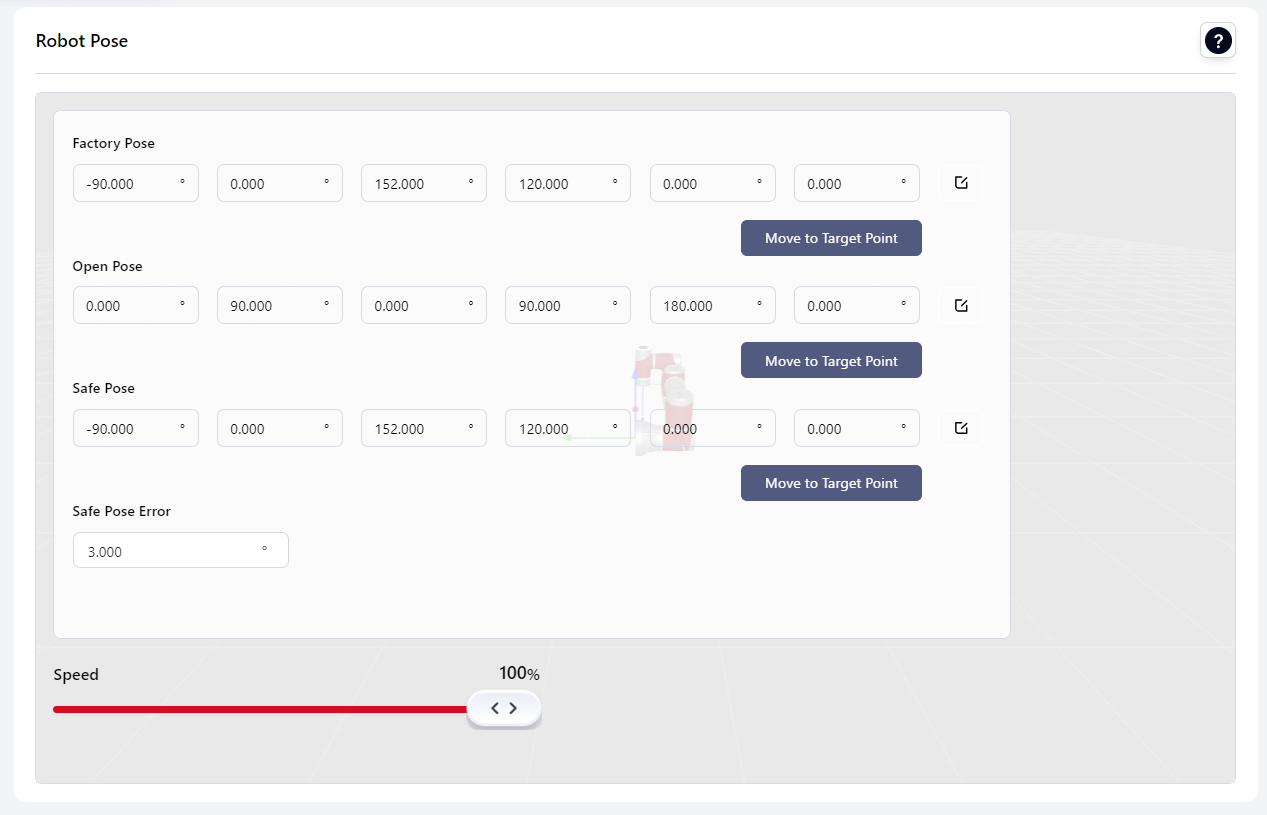Click Factory Pose fourth joint field 120.000
Screen dimensions: 1267x815
[x=560, y=184]
